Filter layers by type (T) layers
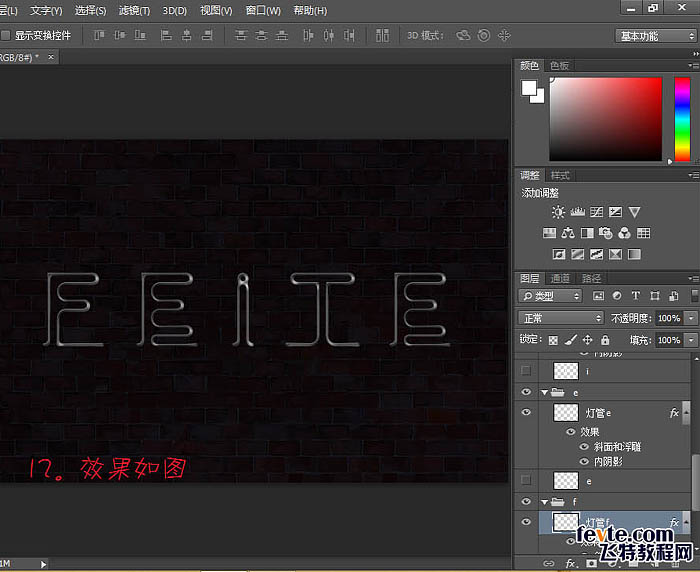 636,296
